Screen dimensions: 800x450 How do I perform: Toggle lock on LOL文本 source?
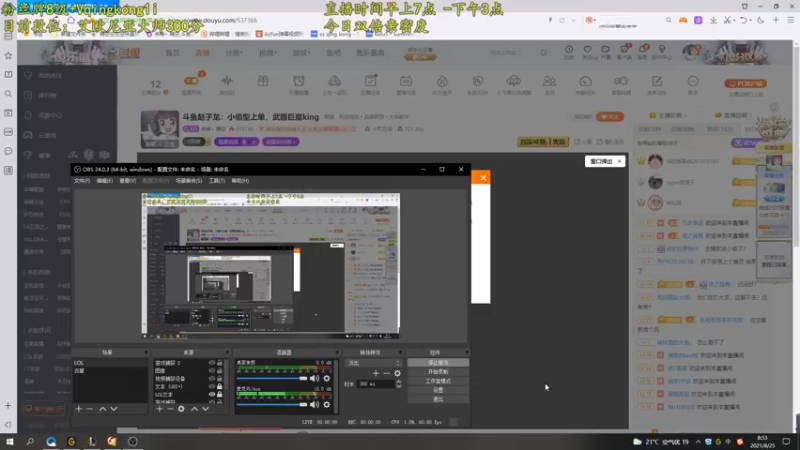click(x=220, y=394)
